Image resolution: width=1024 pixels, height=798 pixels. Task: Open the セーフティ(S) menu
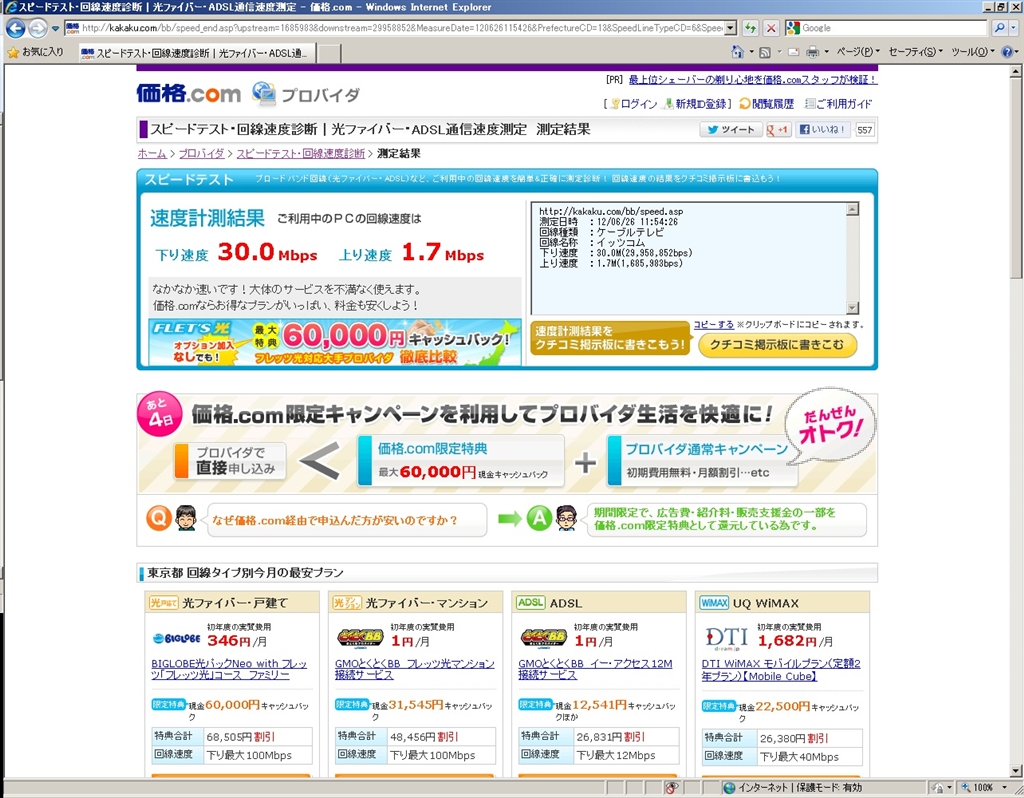pos(916,52)
